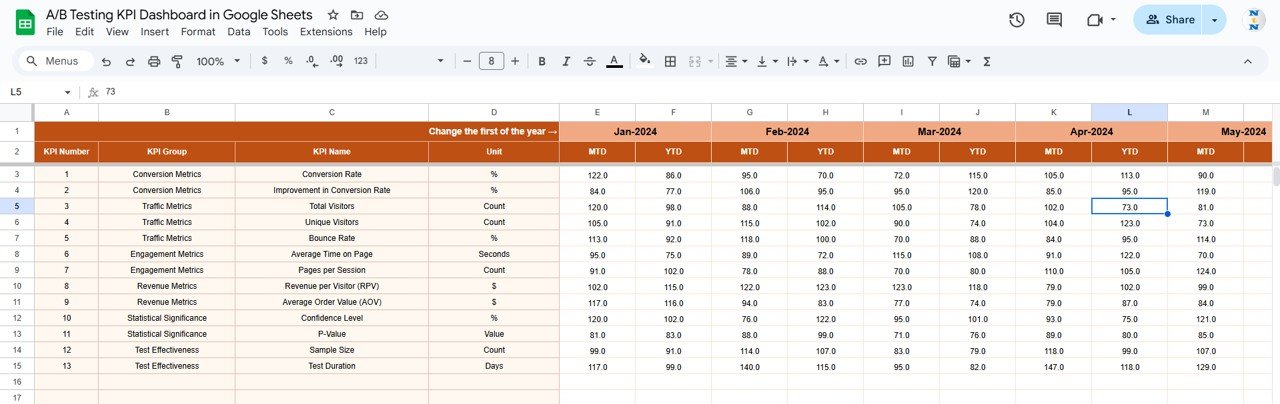Open the Format menu
Screen dimensions: 1280x404
point(198,32)
